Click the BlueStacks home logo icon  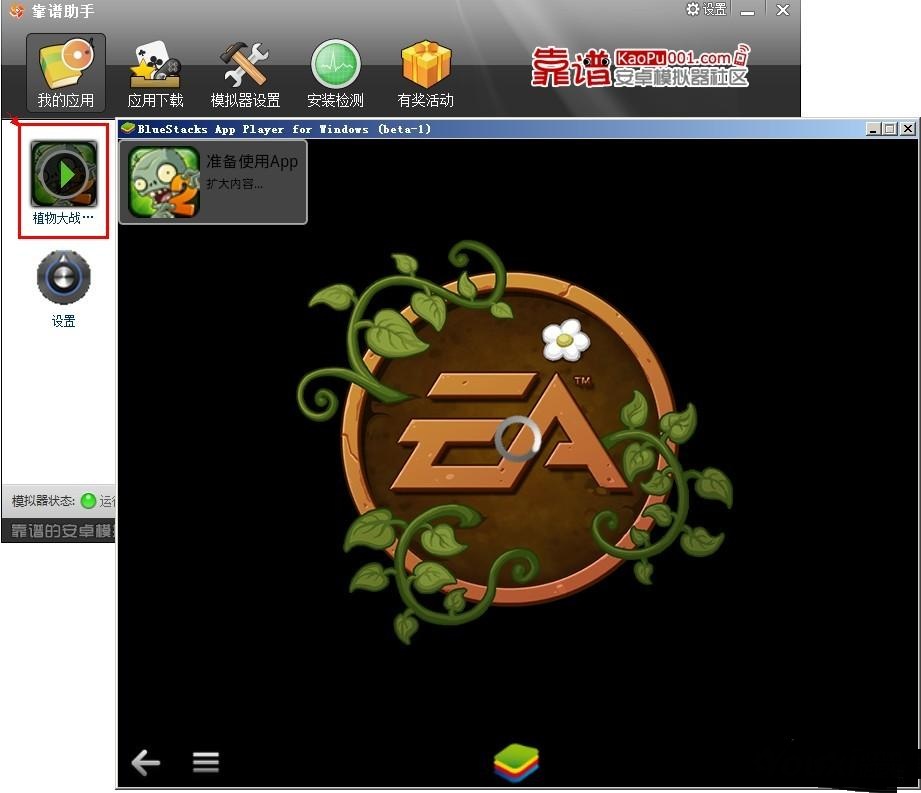tap(516, 762)
